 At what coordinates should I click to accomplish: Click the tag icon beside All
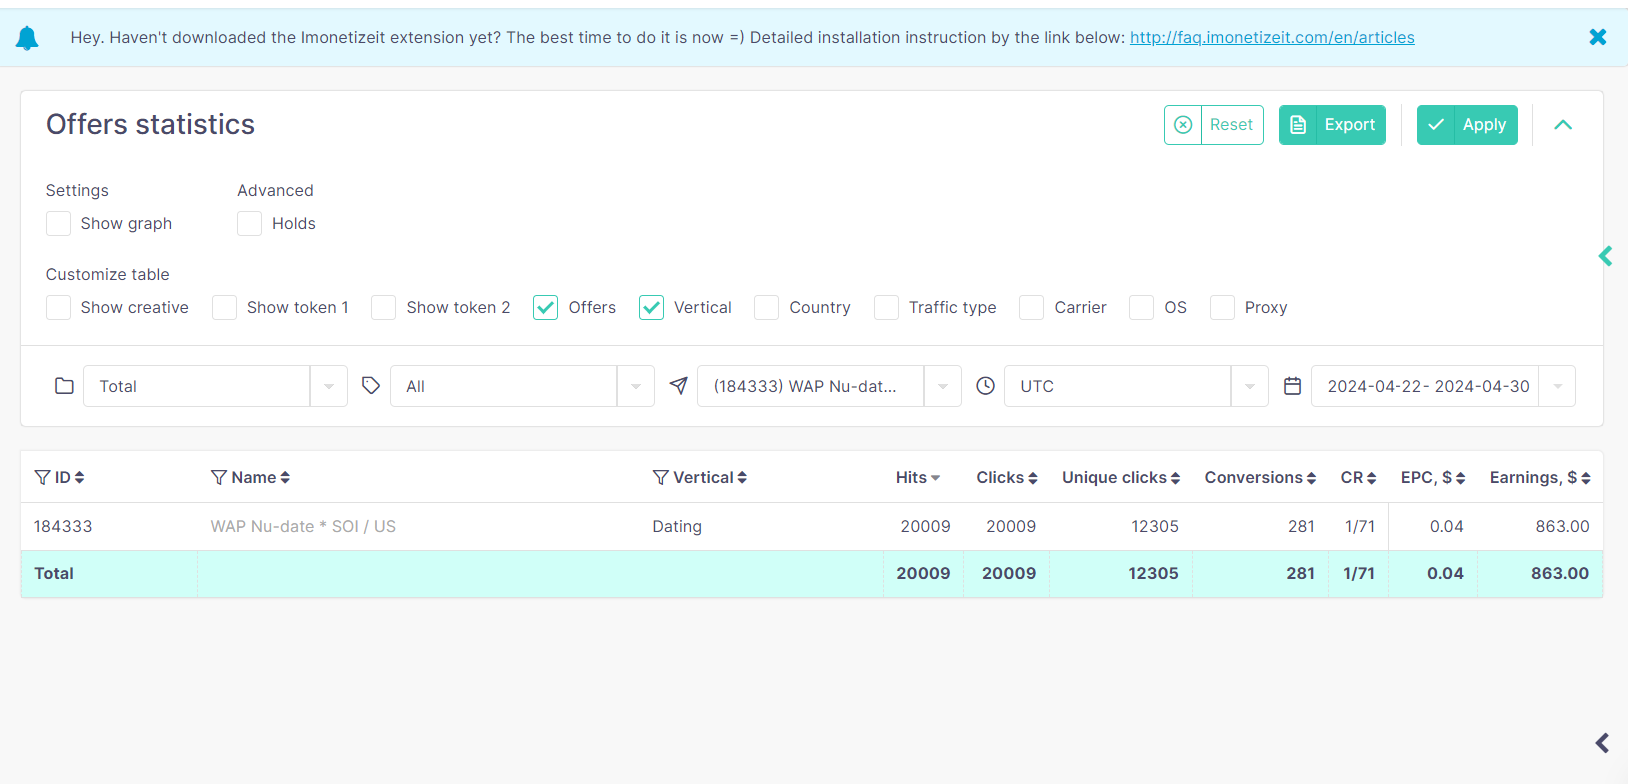(x=371, y=386)
